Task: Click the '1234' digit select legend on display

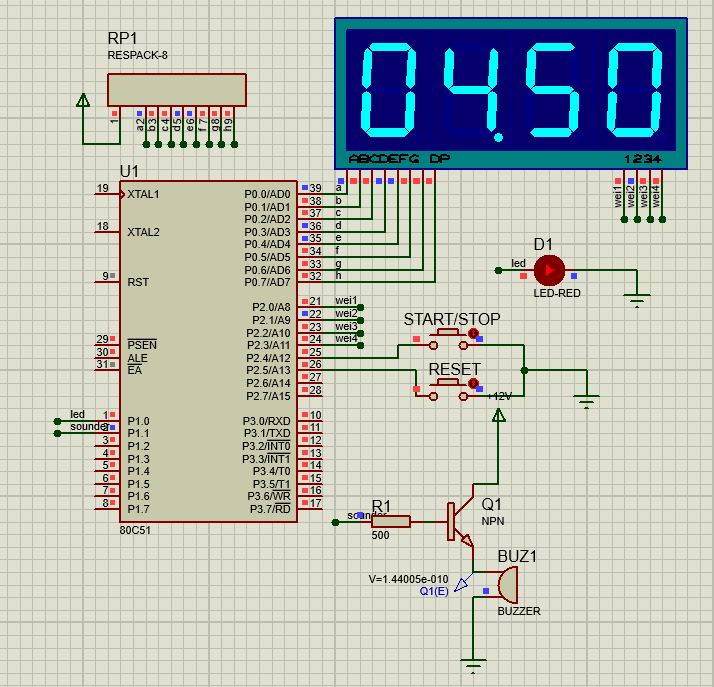Action: pos(643,159)
